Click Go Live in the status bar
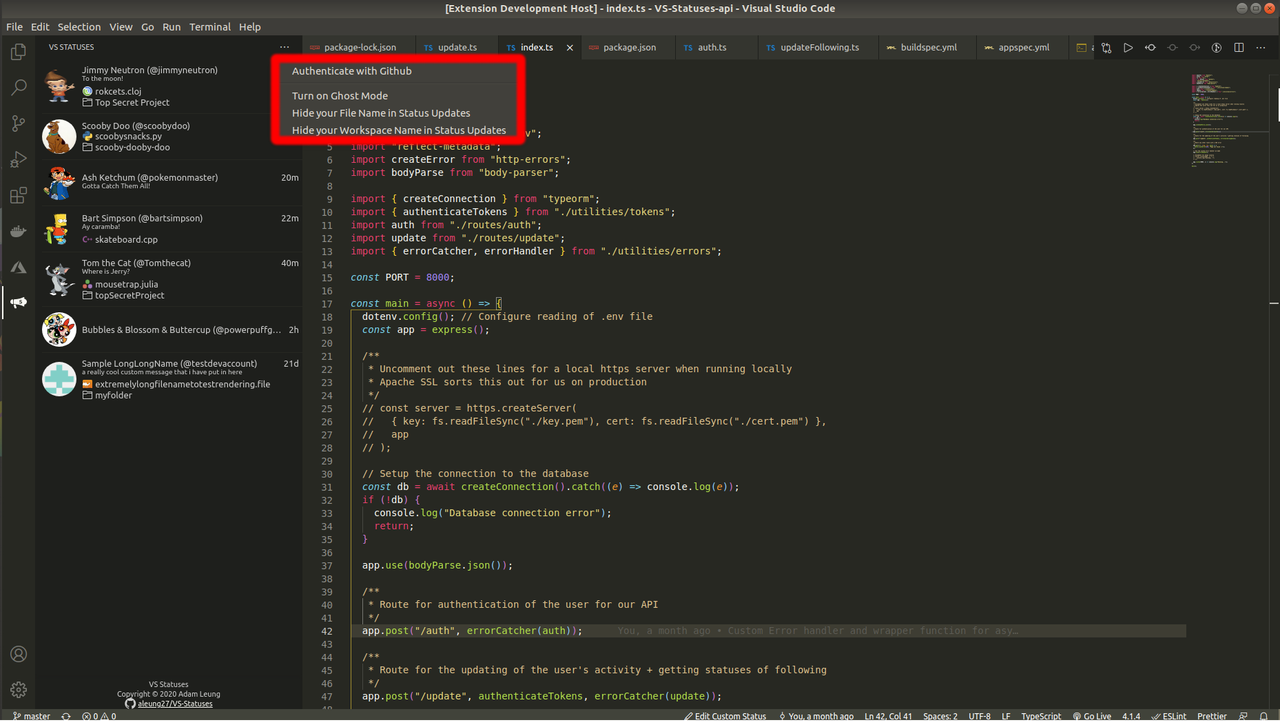 (x=1092, y=716)
